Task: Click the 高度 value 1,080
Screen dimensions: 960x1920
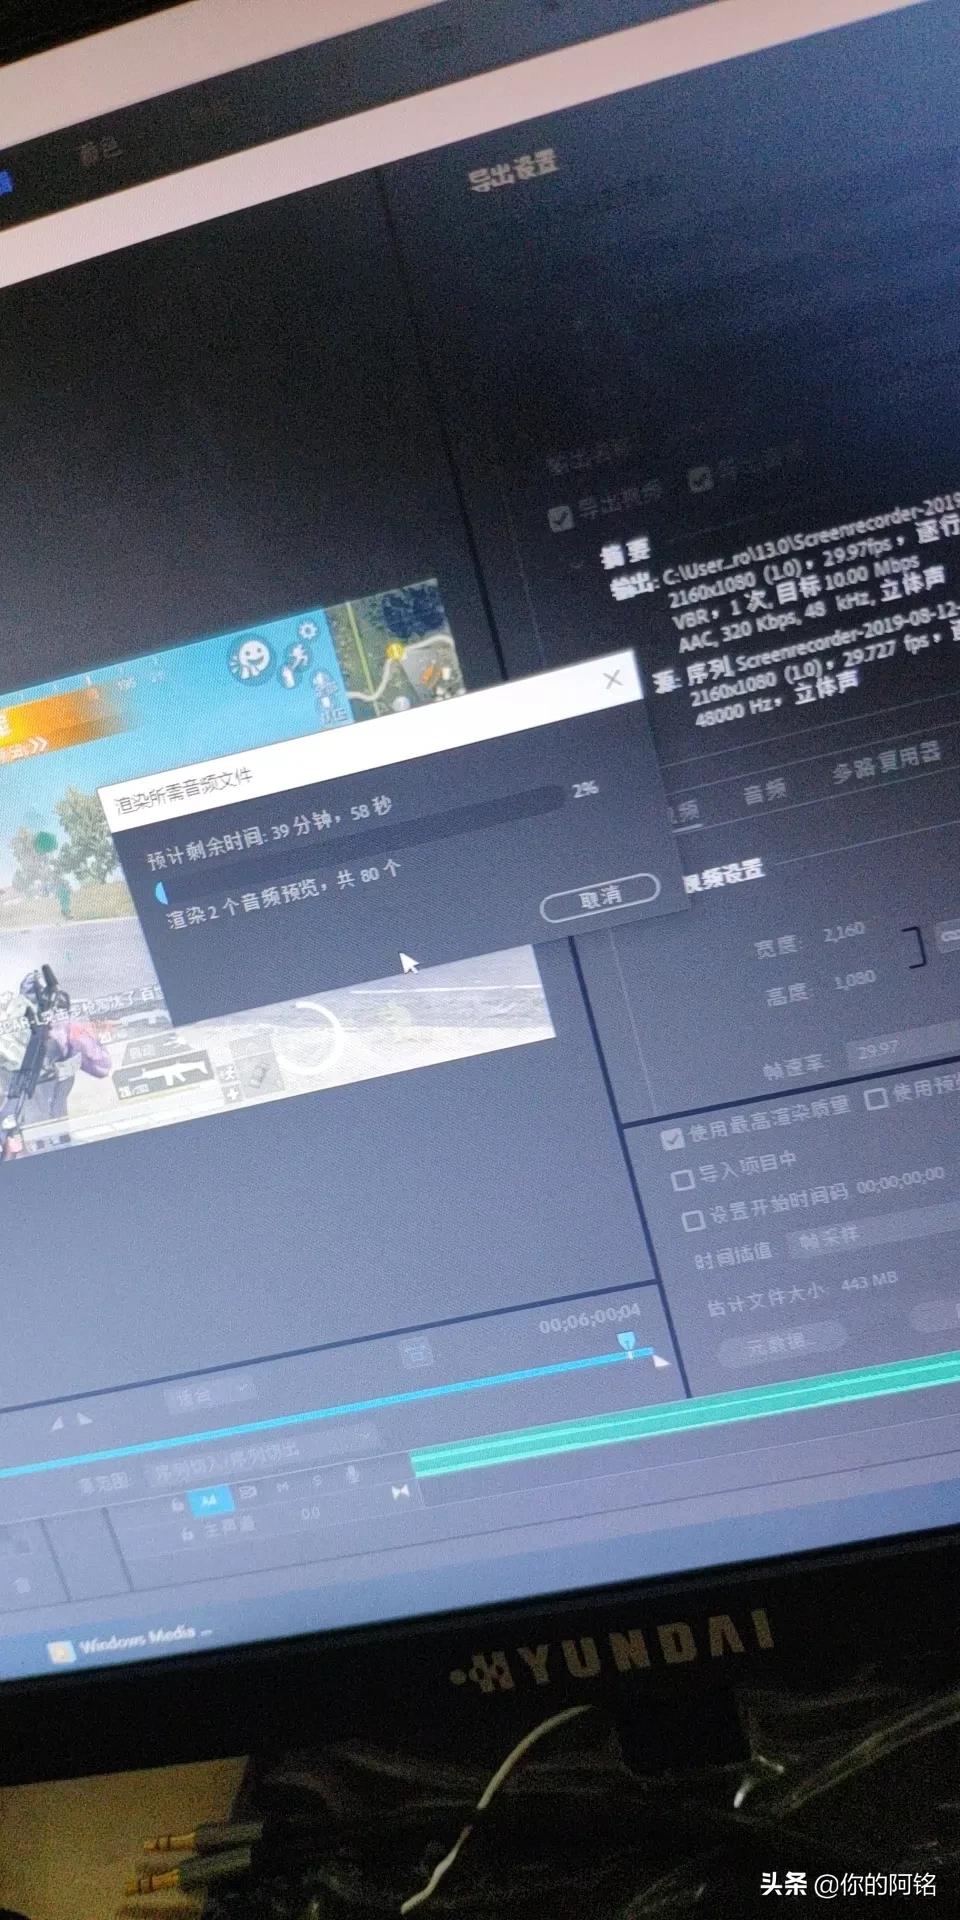Action: coord(854,980)
